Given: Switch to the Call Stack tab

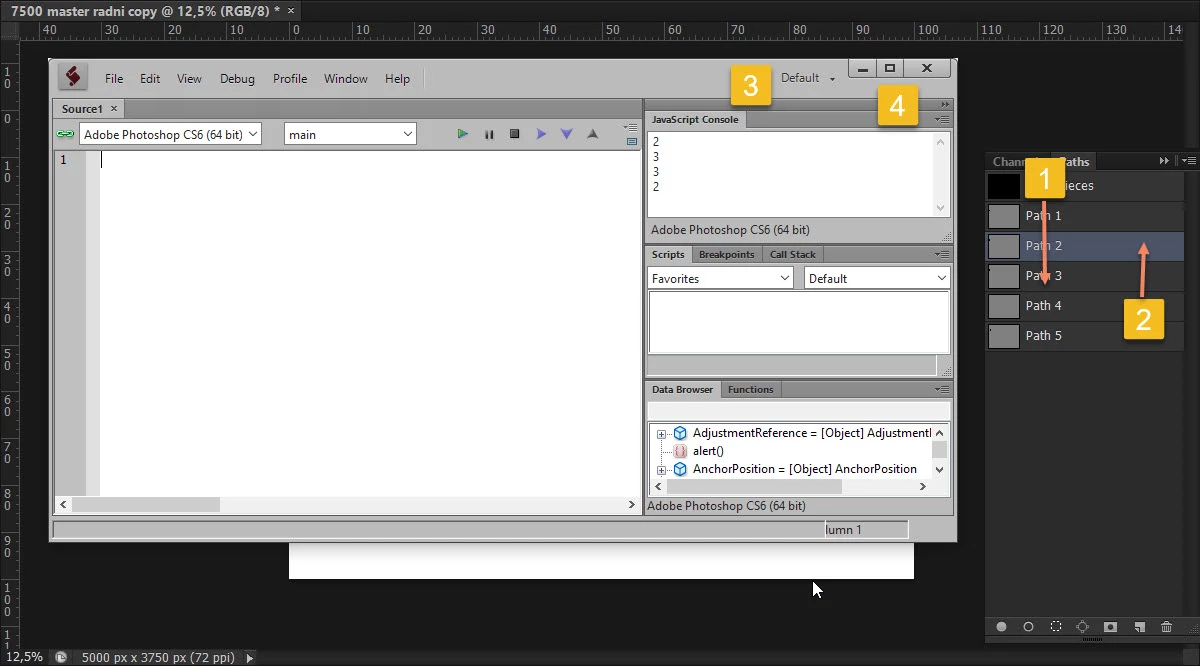Looking at the screenshot, I should point(793,254).
